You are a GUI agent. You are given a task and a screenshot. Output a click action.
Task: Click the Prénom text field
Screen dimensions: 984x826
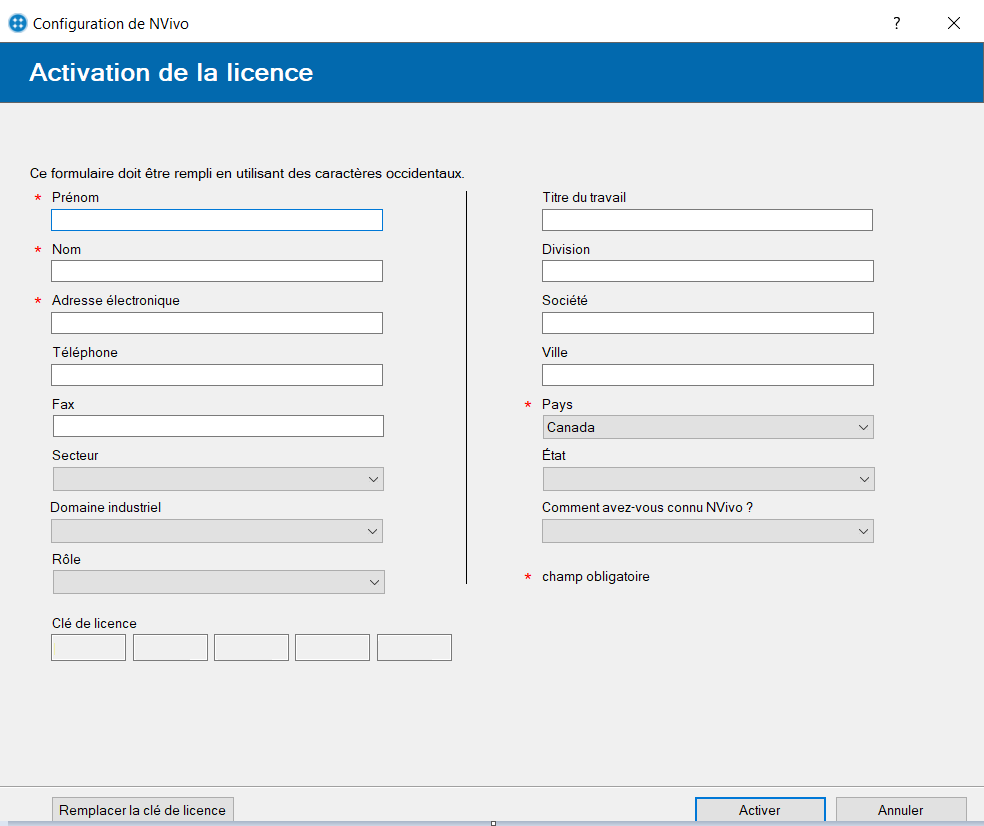click(217, 220)
